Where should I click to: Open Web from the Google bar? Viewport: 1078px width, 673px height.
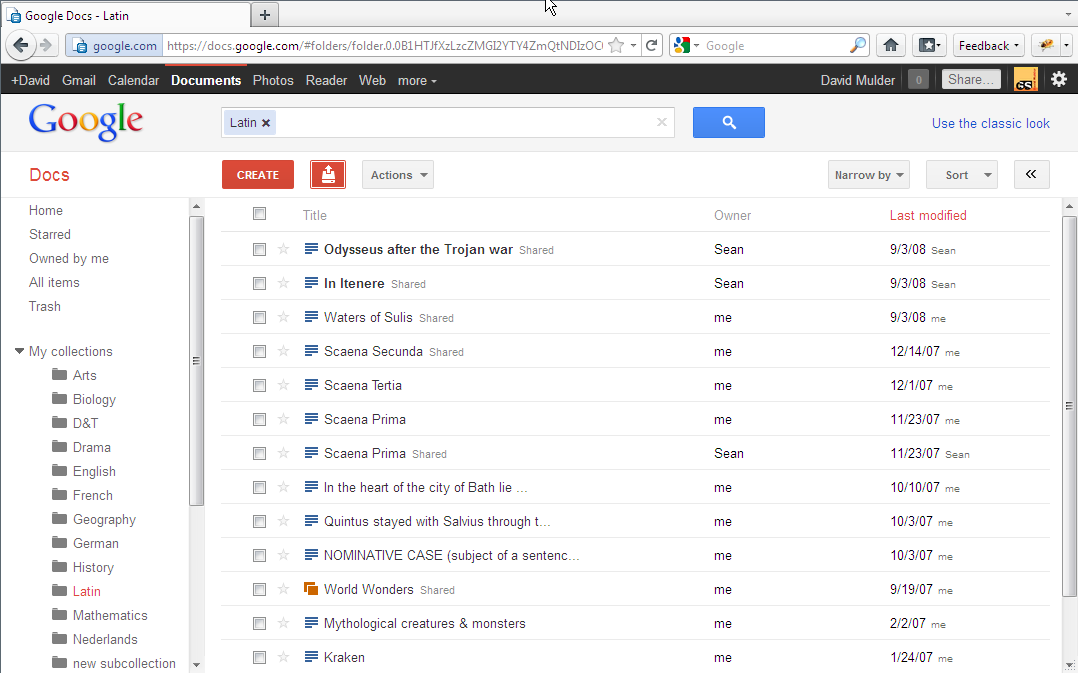click(373, 80)
